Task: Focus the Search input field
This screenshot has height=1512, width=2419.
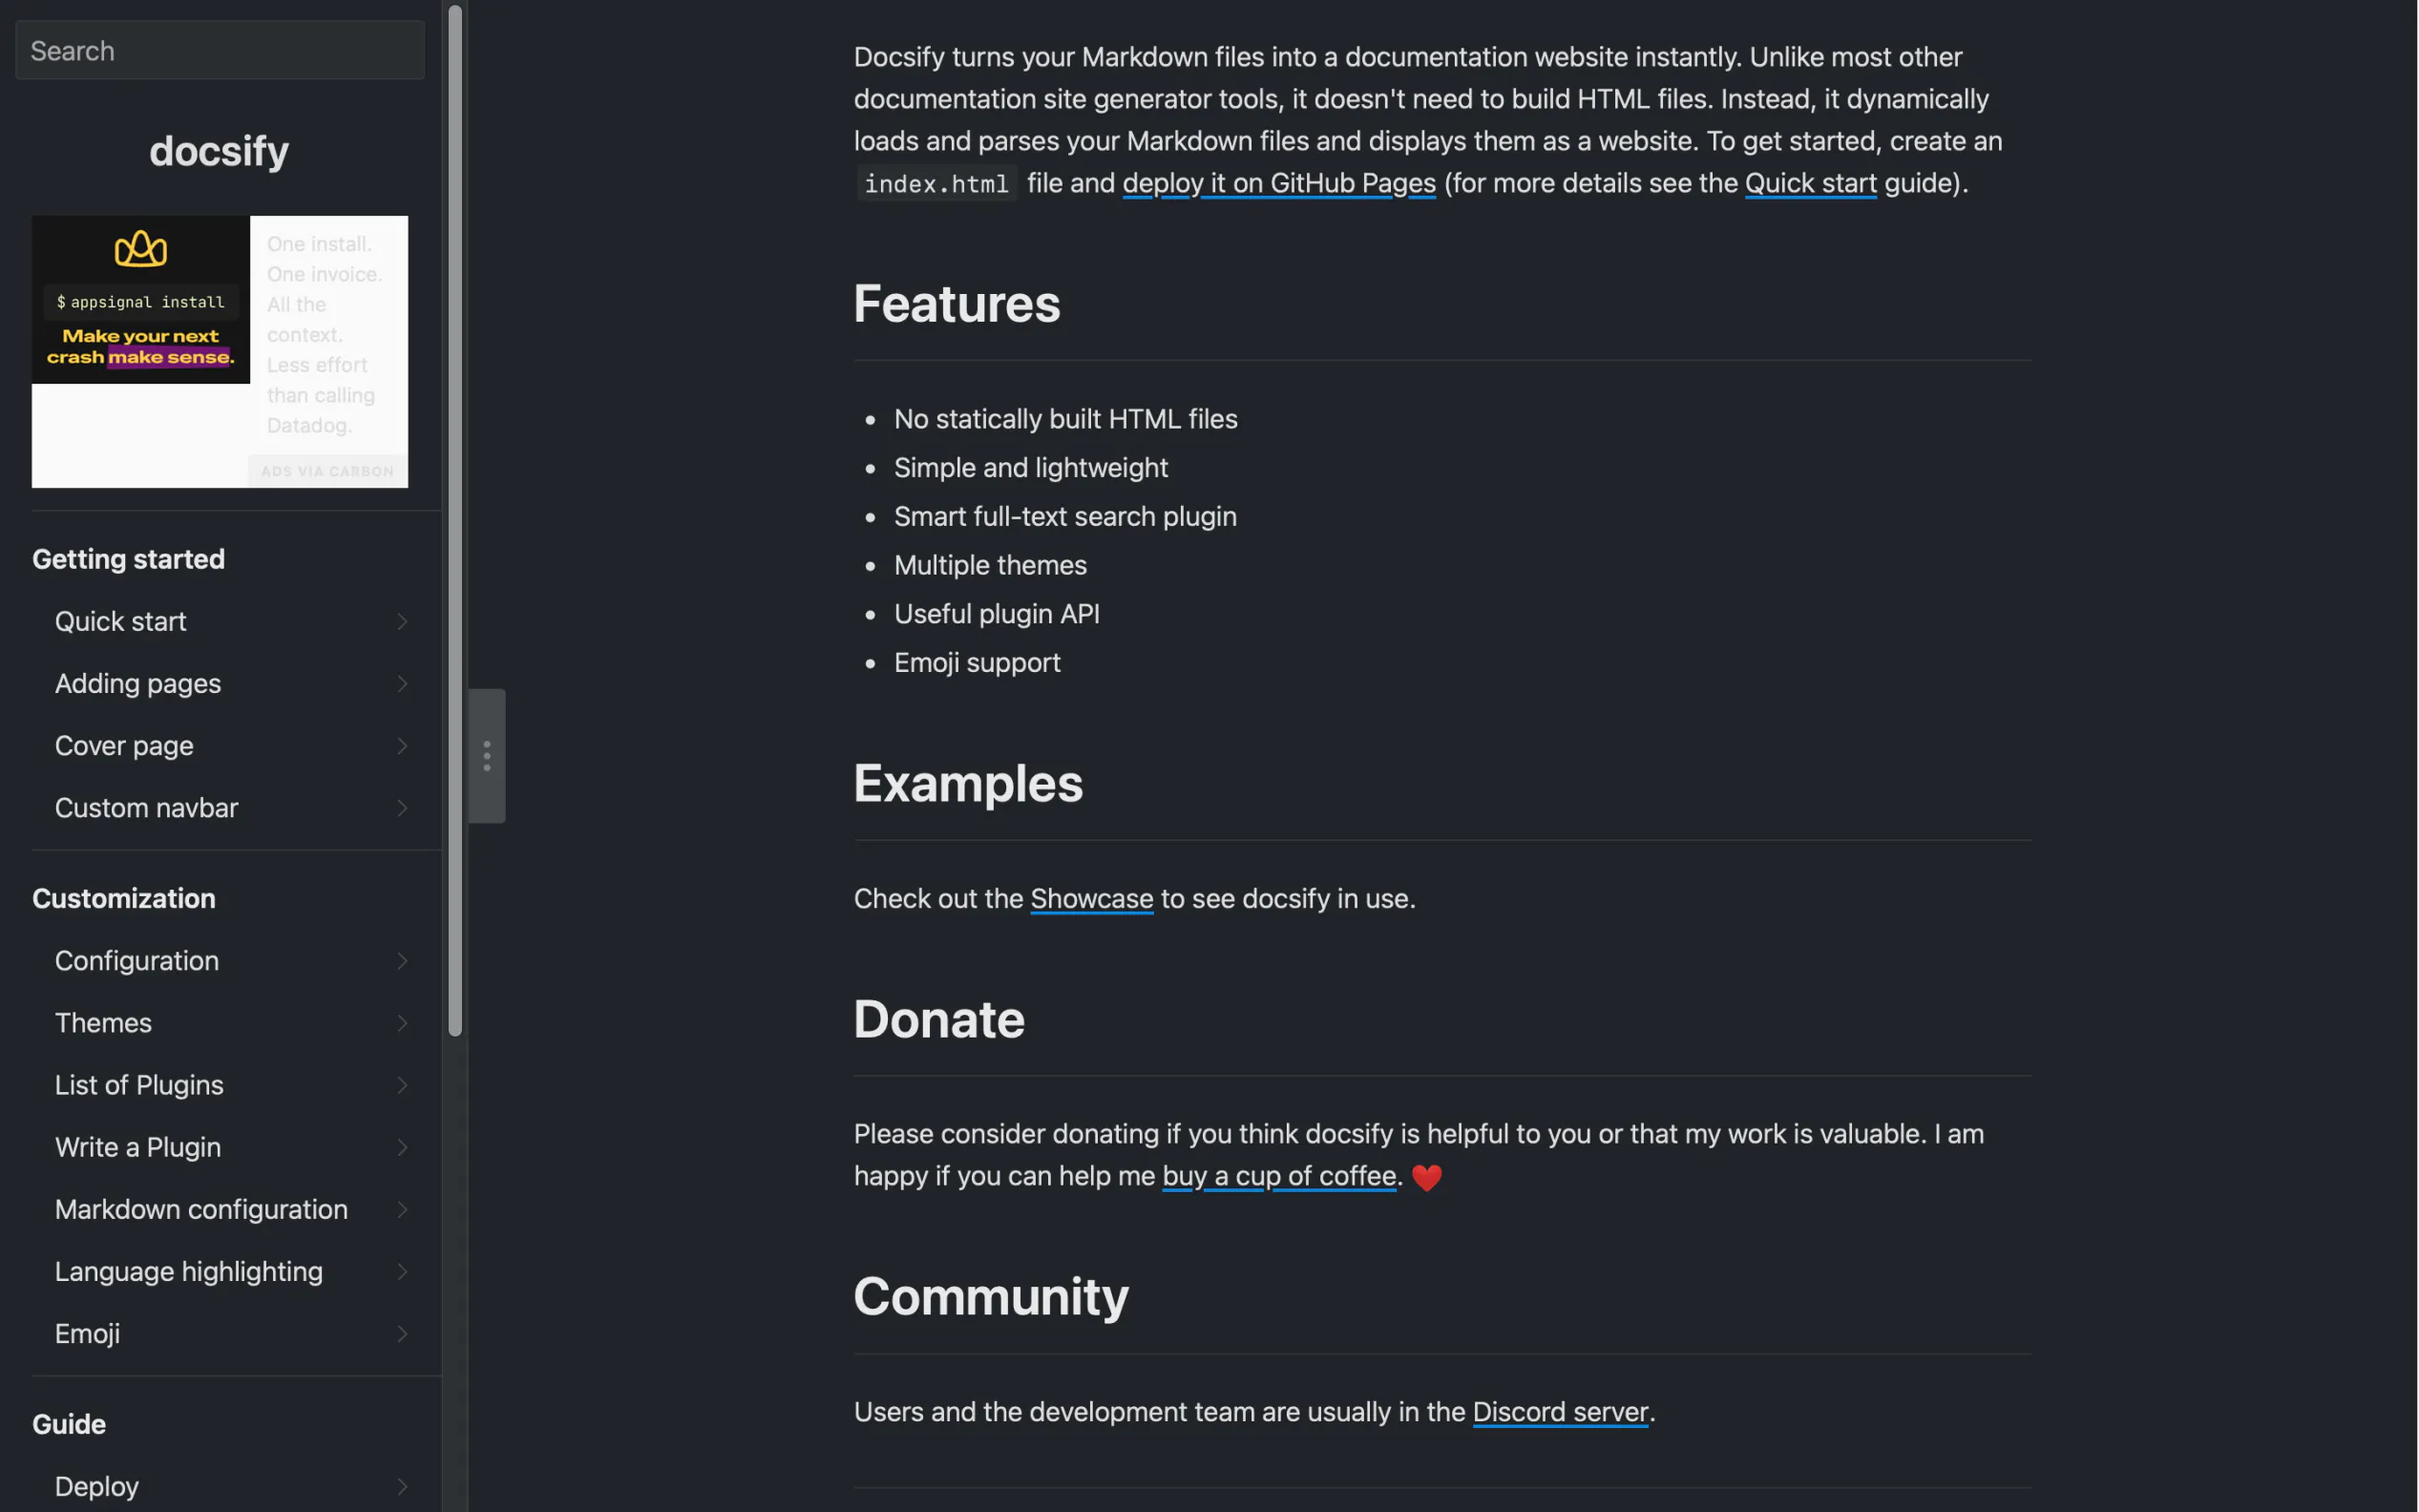Action: coord(220,51)
